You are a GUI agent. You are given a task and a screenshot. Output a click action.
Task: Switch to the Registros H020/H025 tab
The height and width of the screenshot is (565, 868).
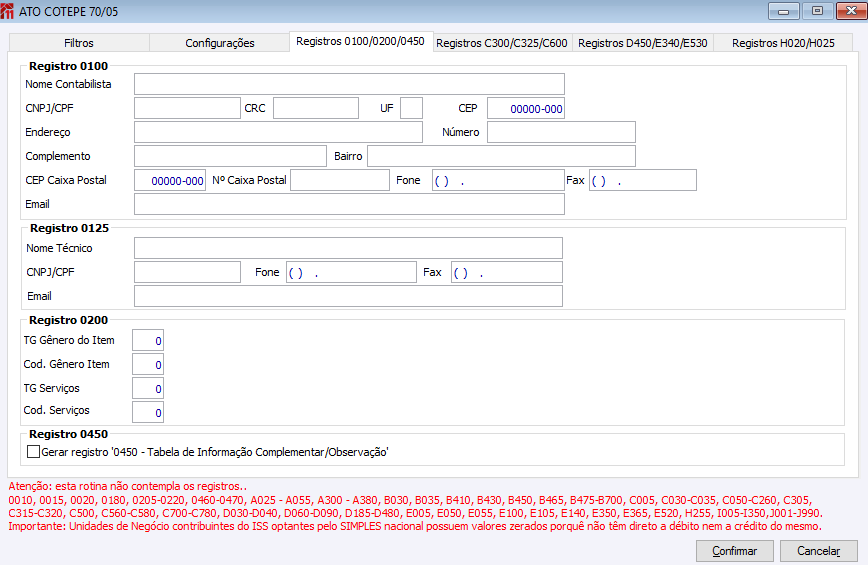coord(783,43)
